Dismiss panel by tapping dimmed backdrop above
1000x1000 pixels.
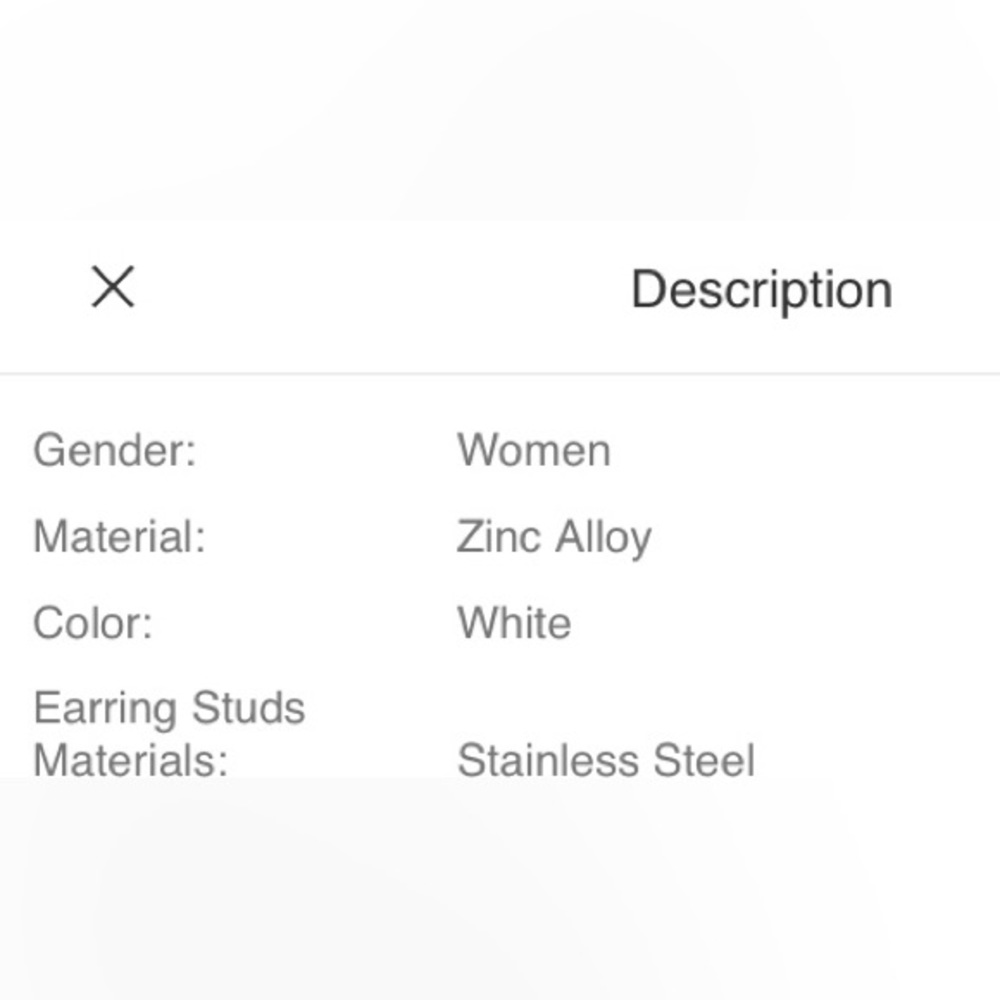coord(500,110)
